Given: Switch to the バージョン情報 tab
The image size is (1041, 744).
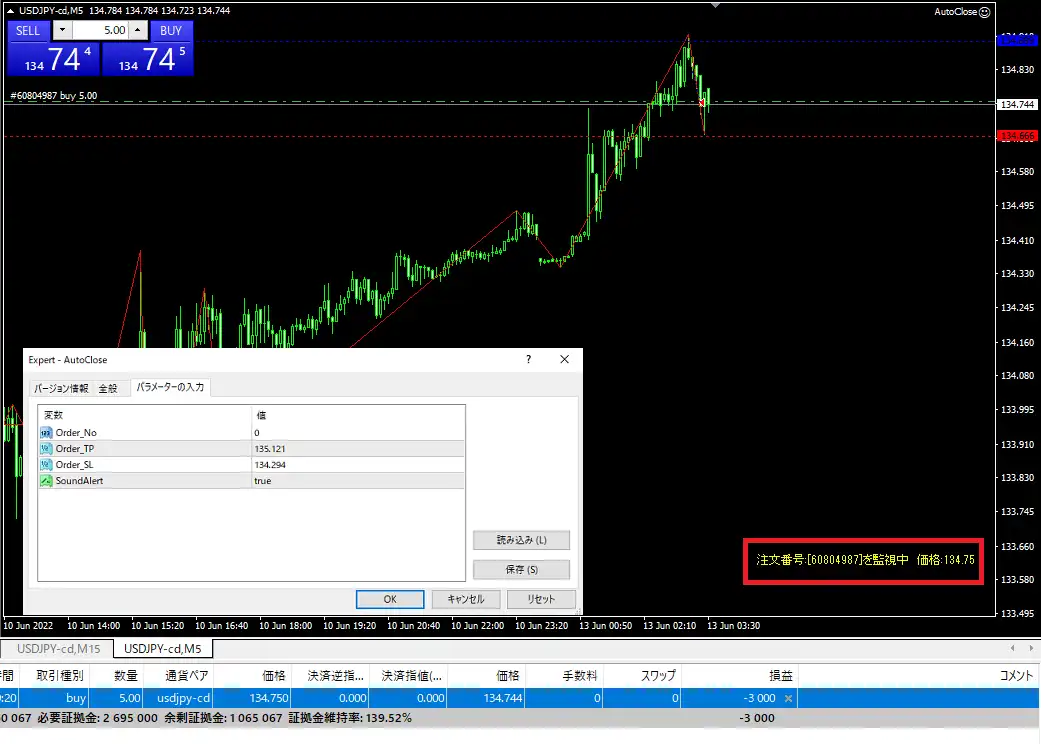Looking at the screenshot, I should (61, 388).
